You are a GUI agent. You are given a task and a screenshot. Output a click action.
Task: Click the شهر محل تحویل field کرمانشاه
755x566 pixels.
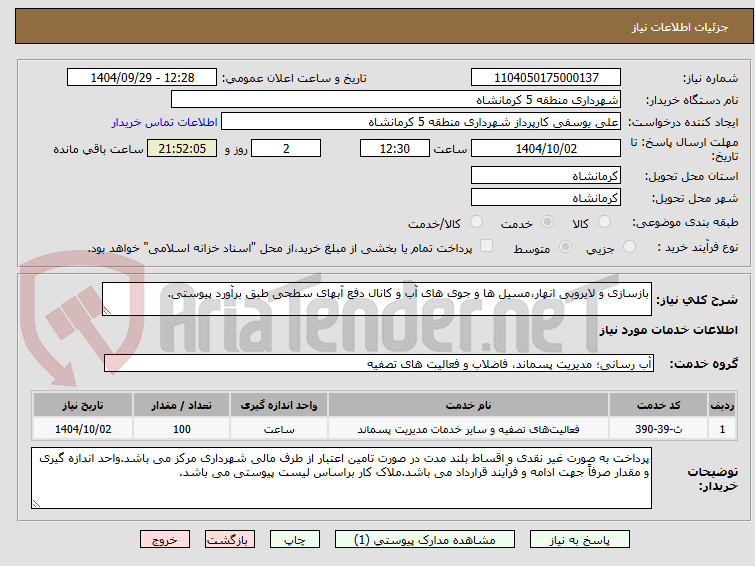click(546, 197)
